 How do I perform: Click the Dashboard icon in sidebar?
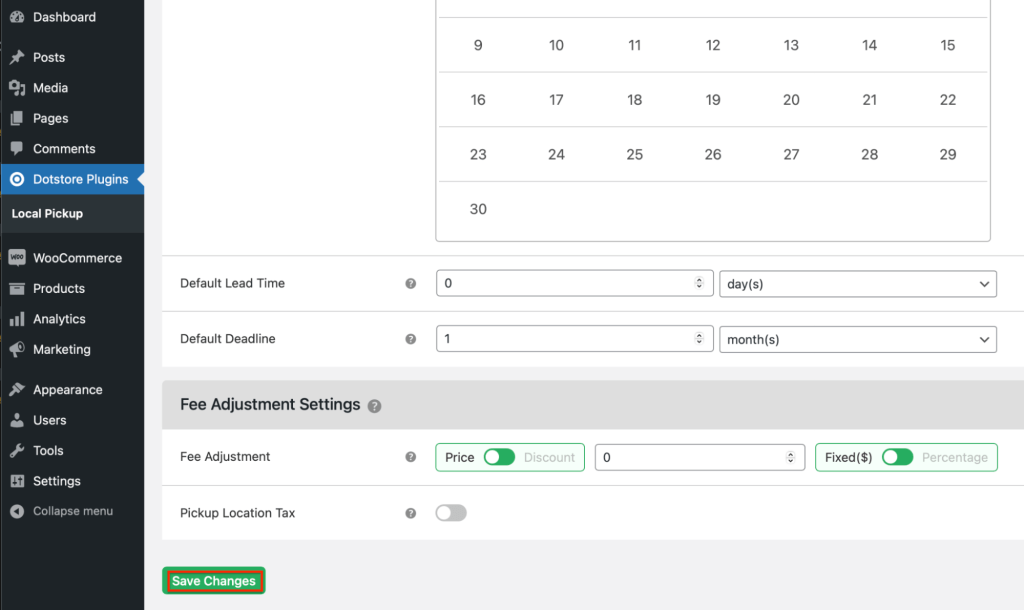tap(17, 17)
